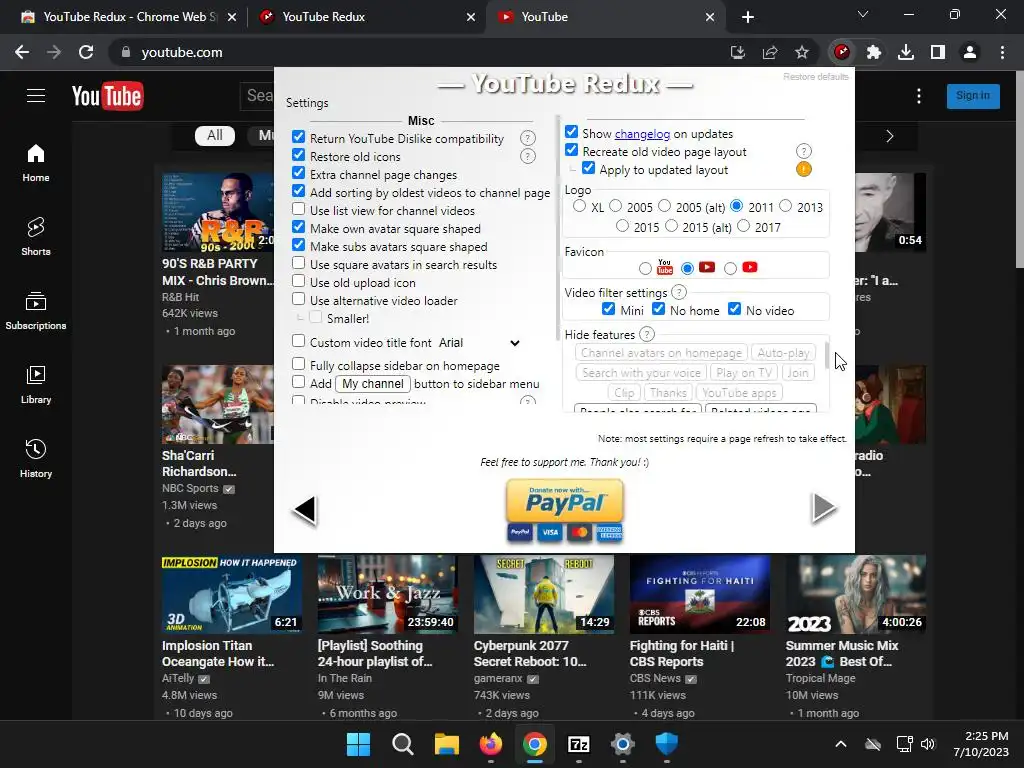
Task: Open Windows Start menu
Action: click(358, 744)
